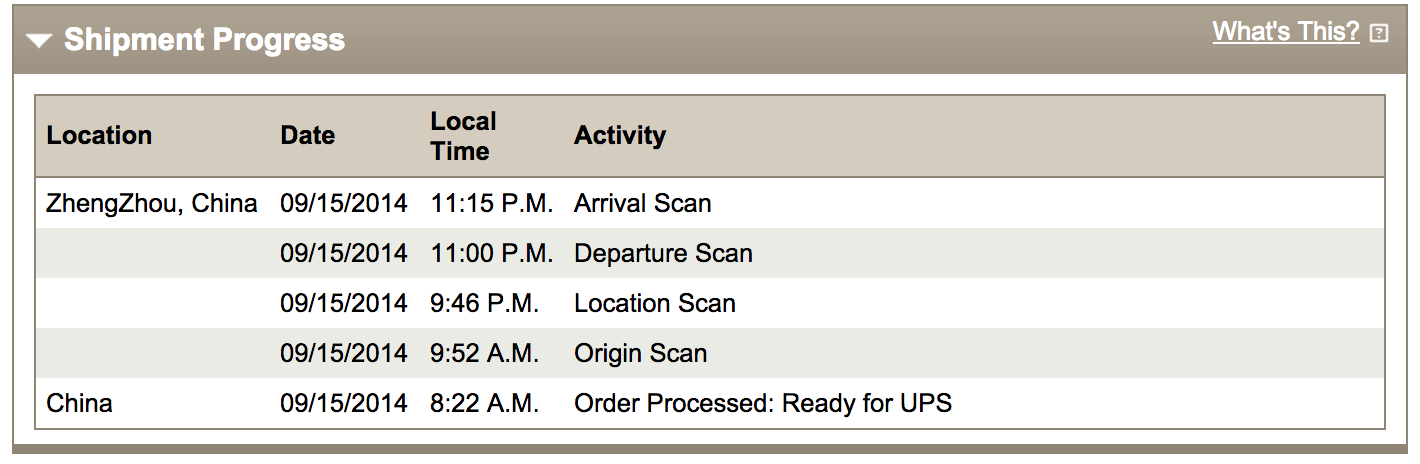The width and height of the screenshot is (1420, 464).
Task: Select the Location Scan activity entry
Action: [654, 304]
